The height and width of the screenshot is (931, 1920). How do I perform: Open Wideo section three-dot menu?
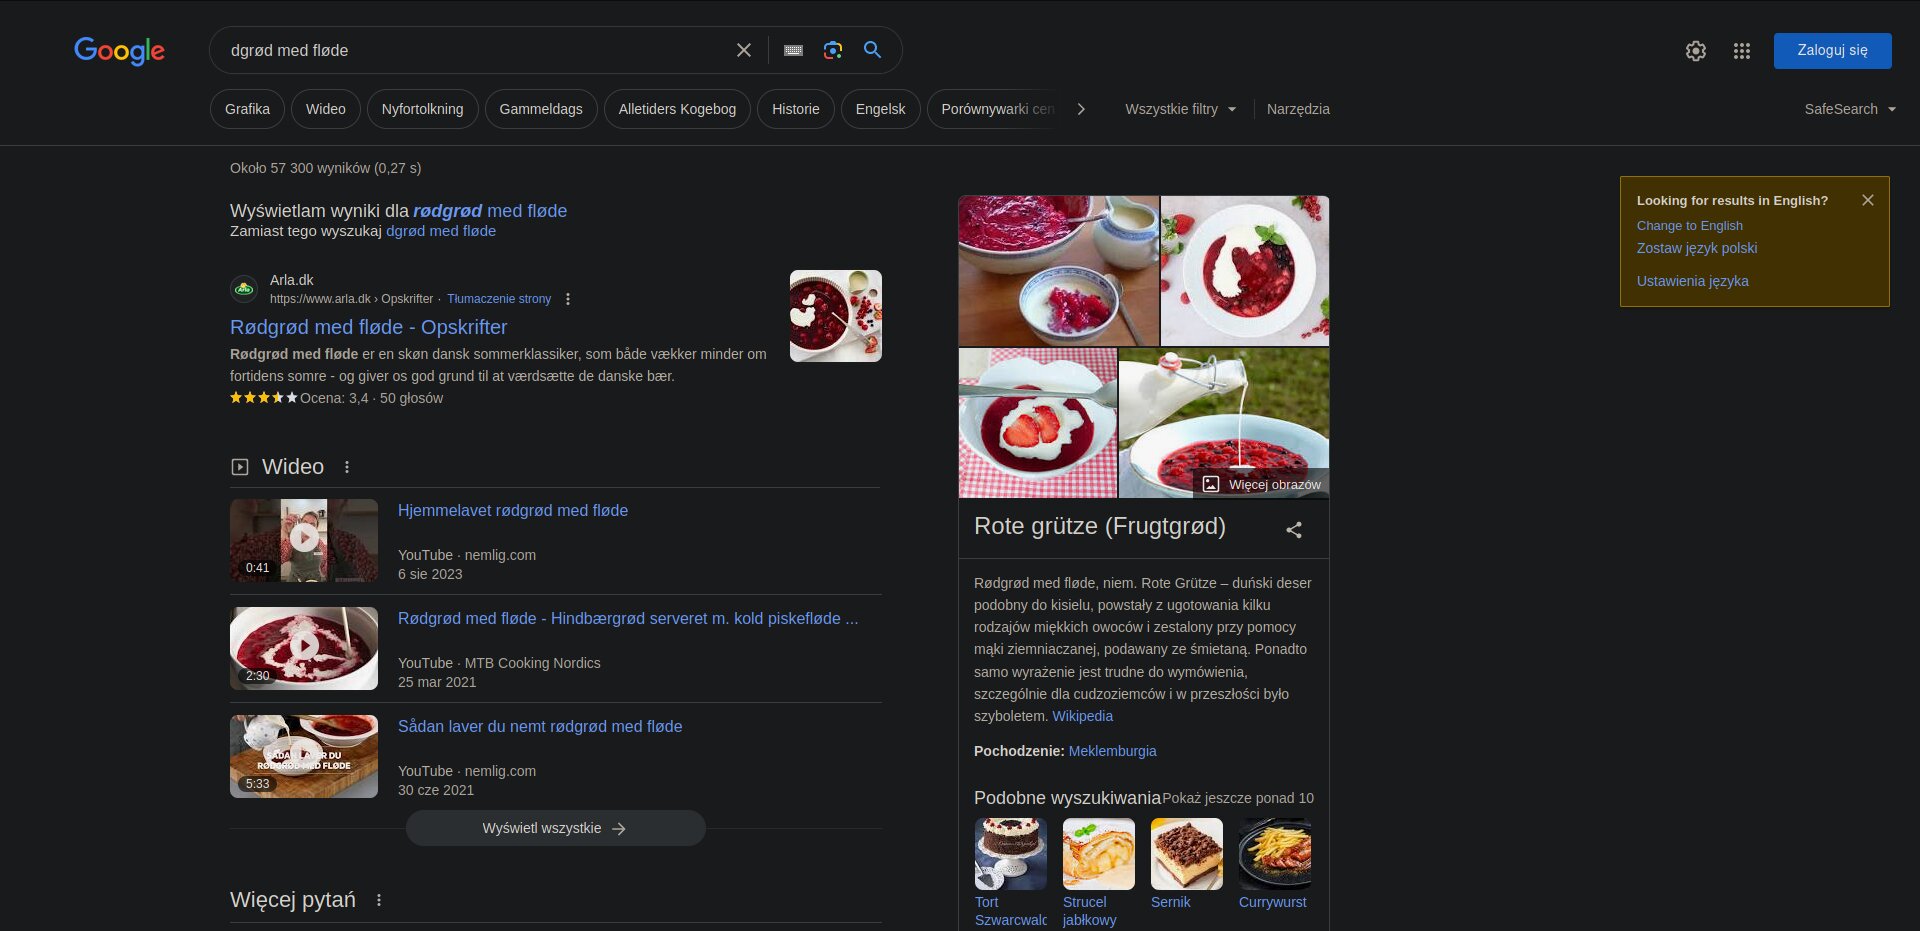click(x=347, y=467)
